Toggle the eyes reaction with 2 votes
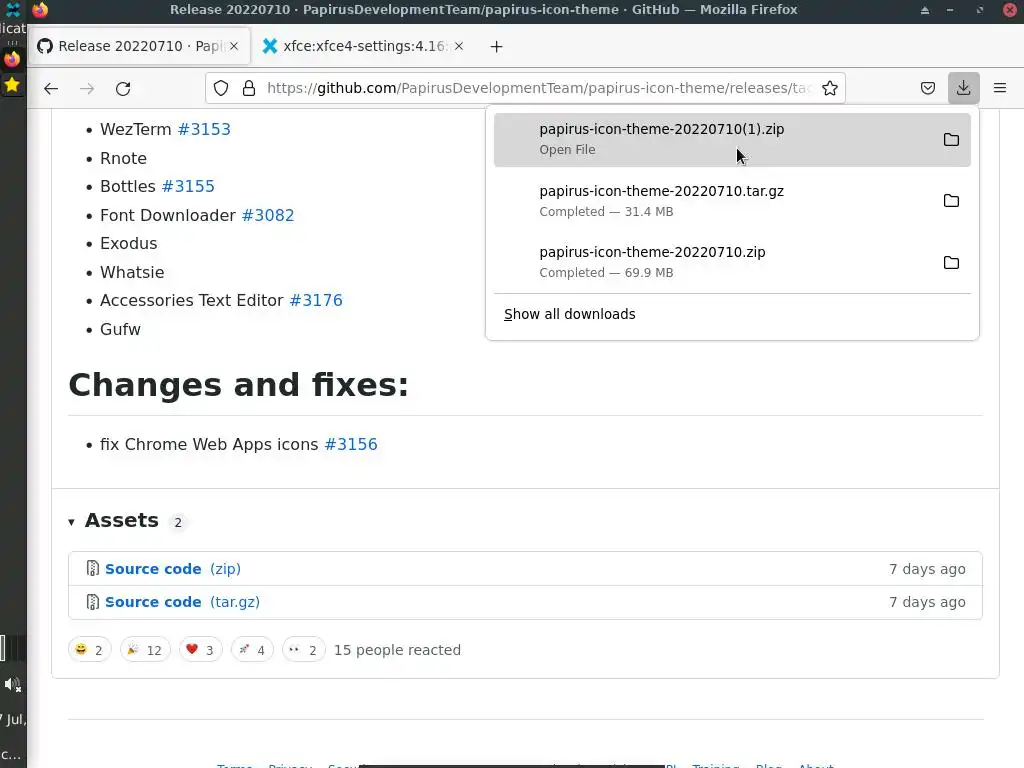 tap(304, 650)
